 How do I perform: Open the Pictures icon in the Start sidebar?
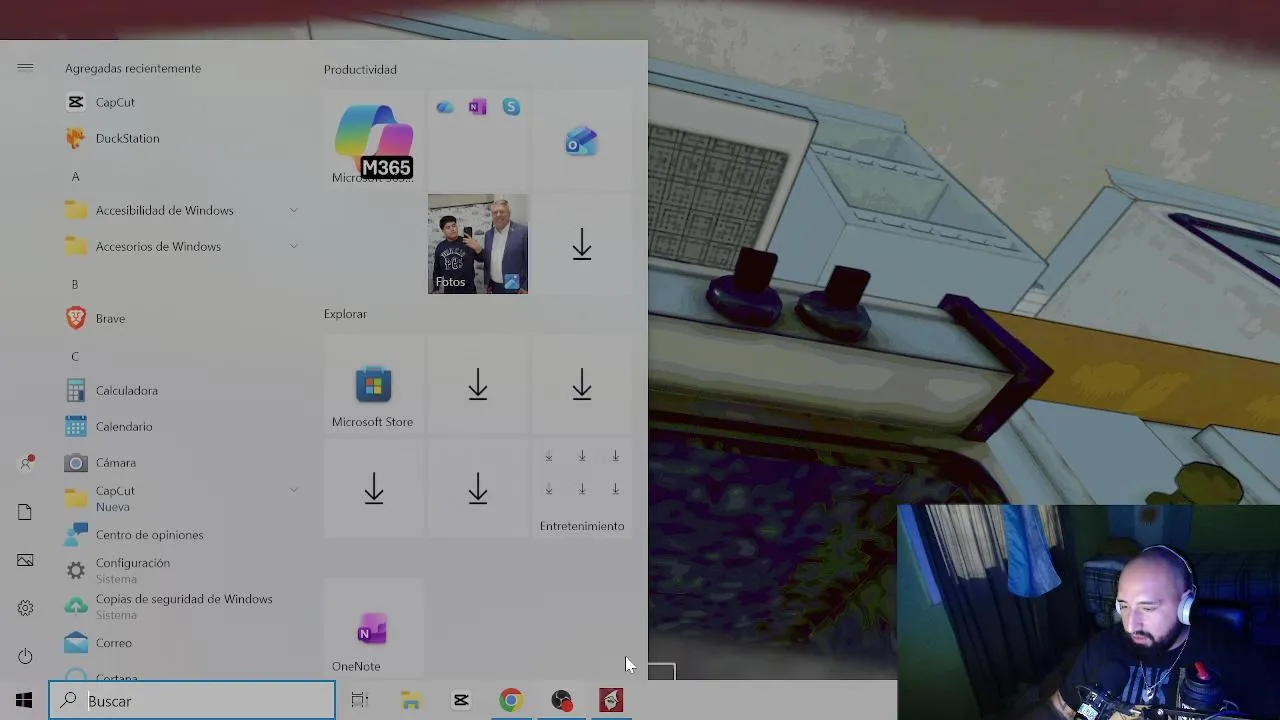(x=25, y=560)
